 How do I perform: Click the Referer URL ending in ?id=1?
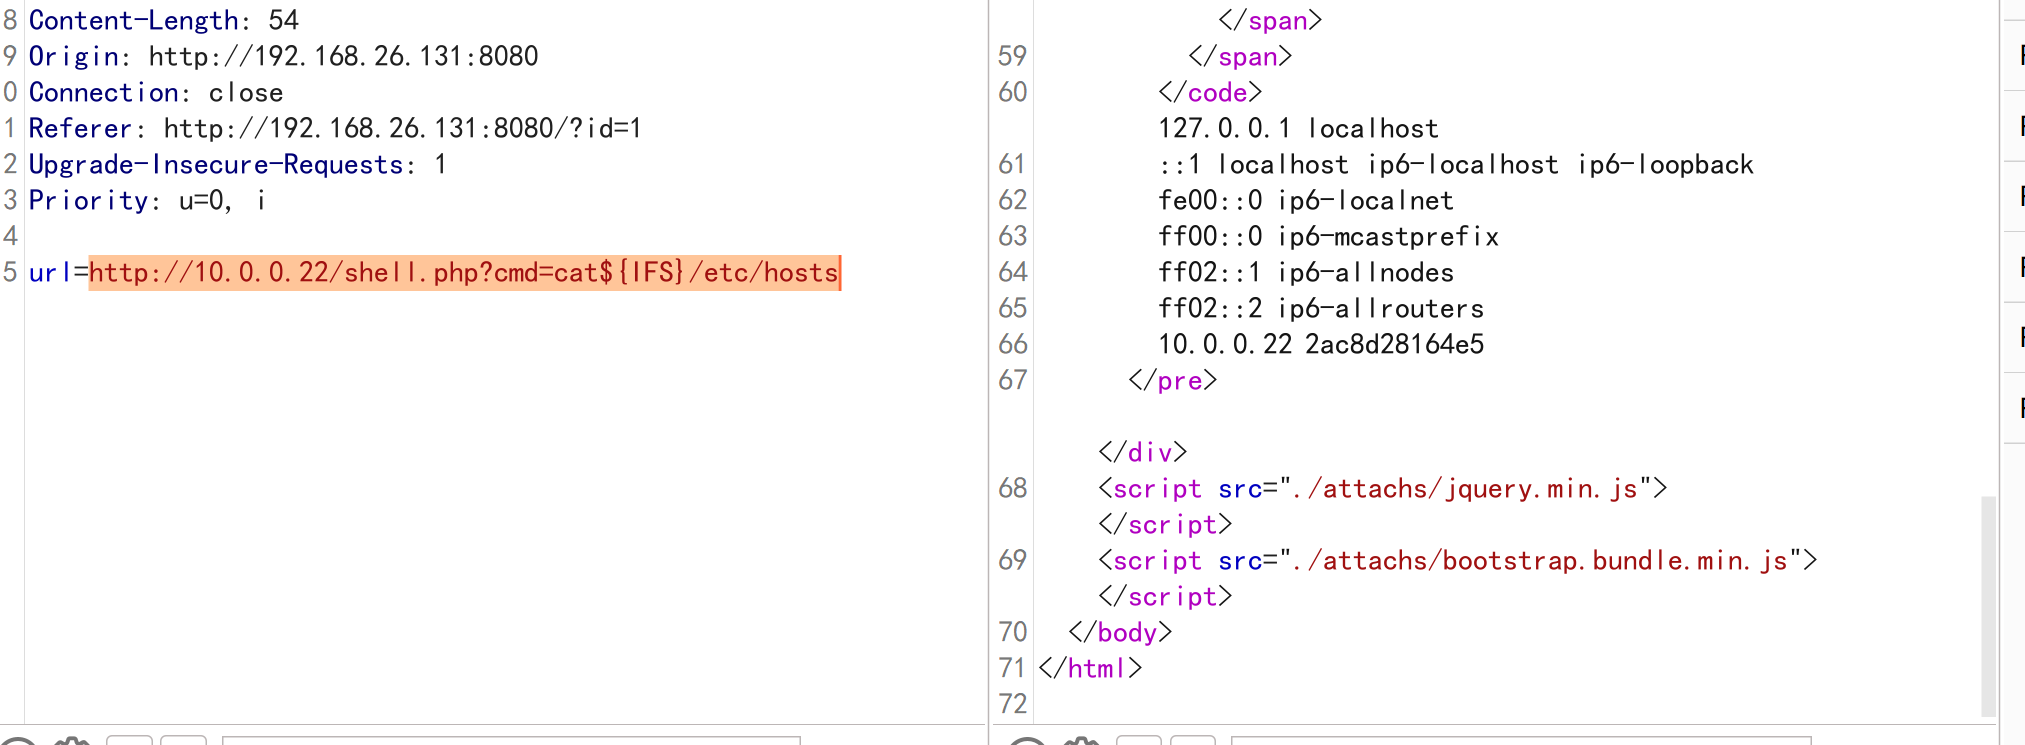pyautogui.click(x=403, y=128)
